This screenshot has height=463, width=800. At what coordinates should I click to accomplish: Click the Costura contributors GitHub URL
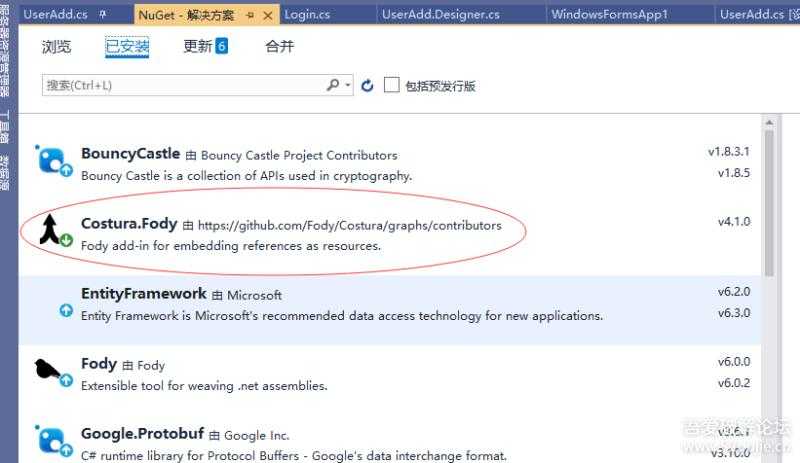(x=349, y=226)
